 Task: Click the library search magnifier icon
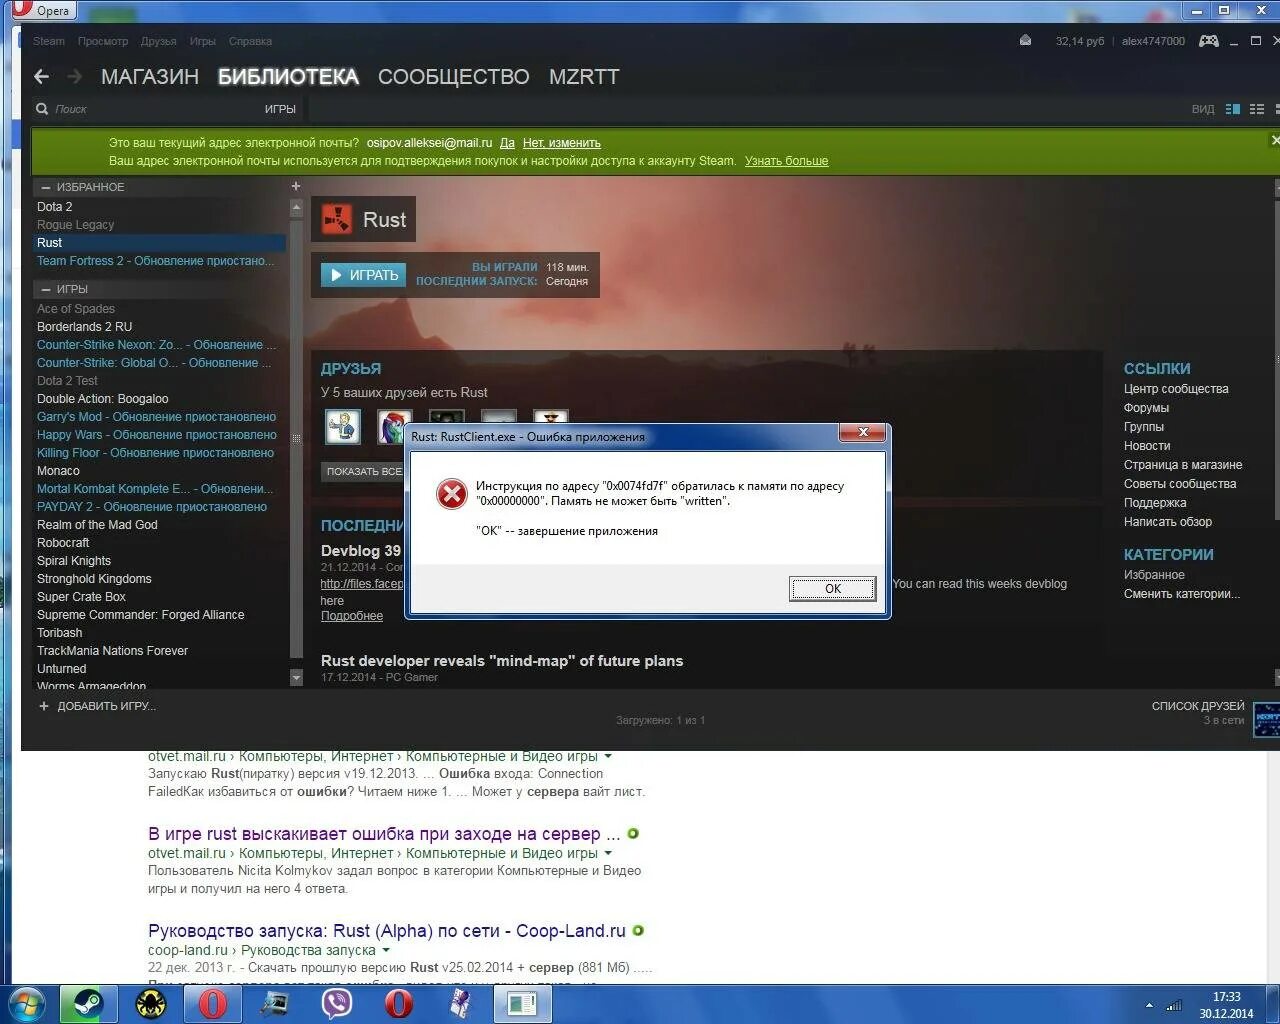(x=42, y=109)
